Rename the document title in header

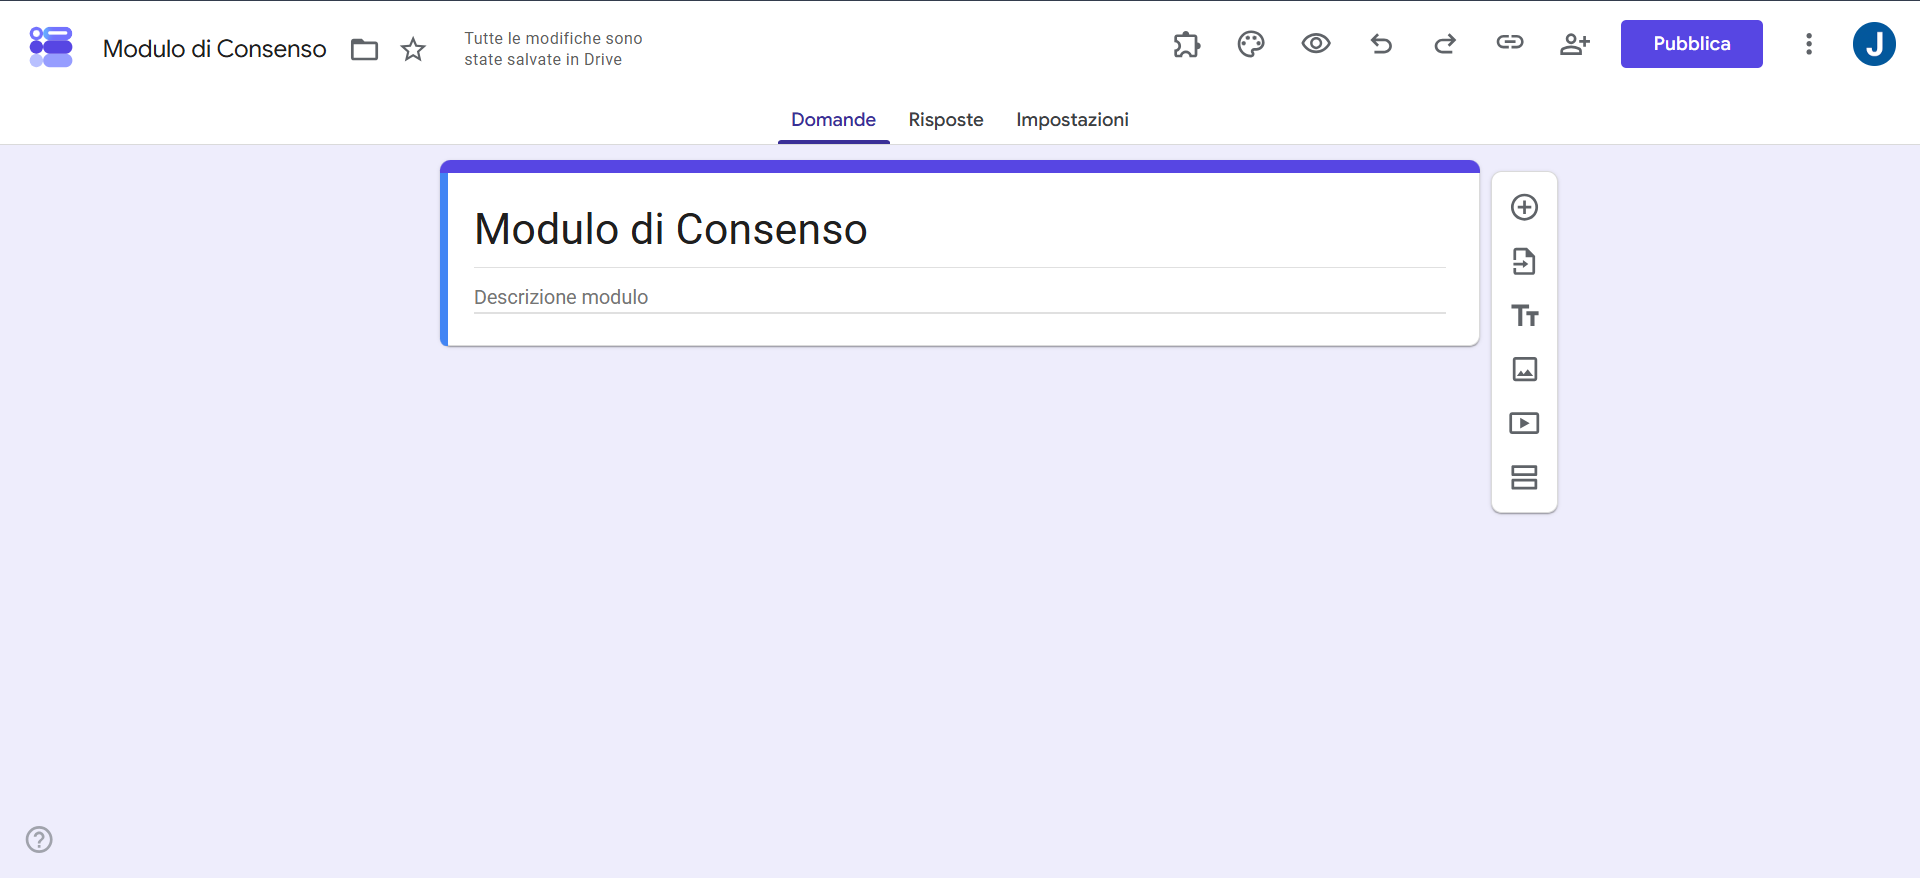[x=215, y=49]
